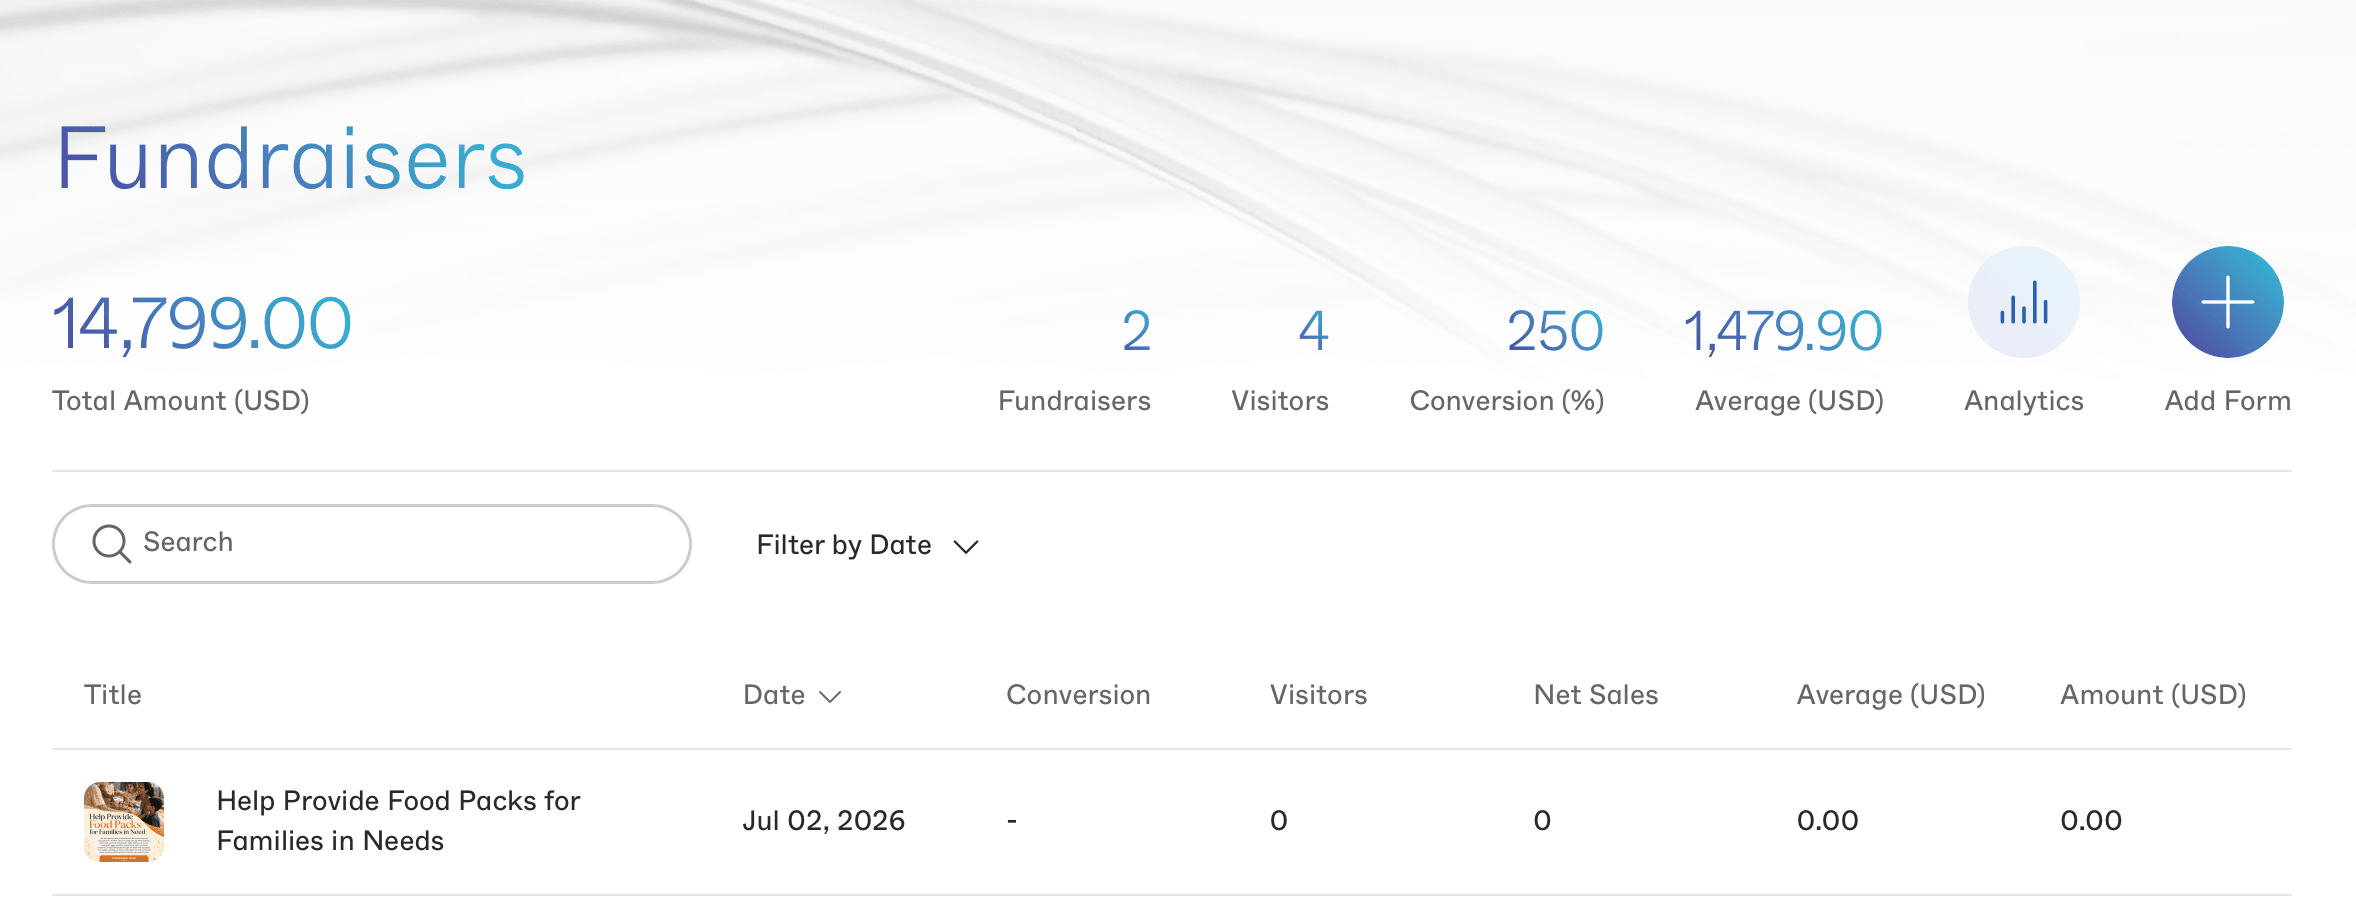This screenshot has width=2356, height=920.
Task: Click the magnifier icon in Search
Action: point(111,544)
